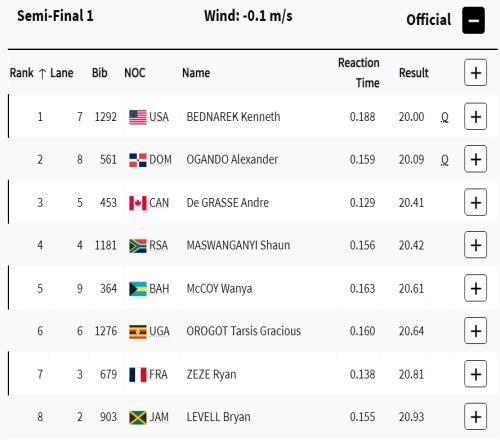The width and height of the screenshot is (500, 440).
Task: Expand ZEZE Ryan row details
Action: click(476, 374)
